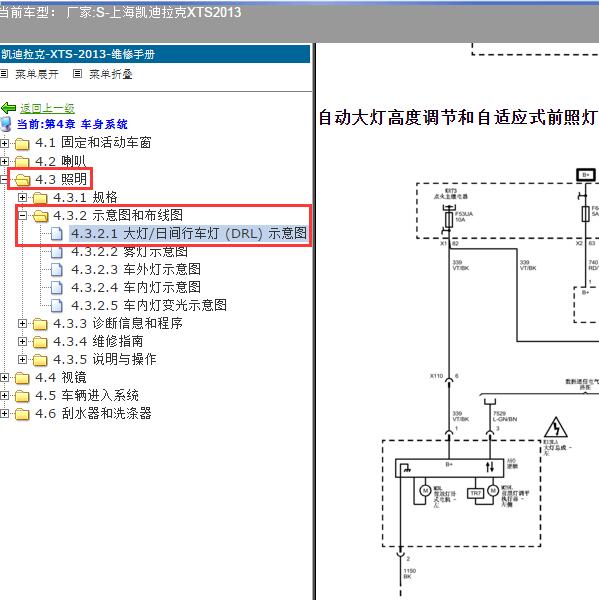This screenshot has height=600, width=599.
Task: Select 4.3.2 示意图和布线图 tree item
Action: point(118,215)
